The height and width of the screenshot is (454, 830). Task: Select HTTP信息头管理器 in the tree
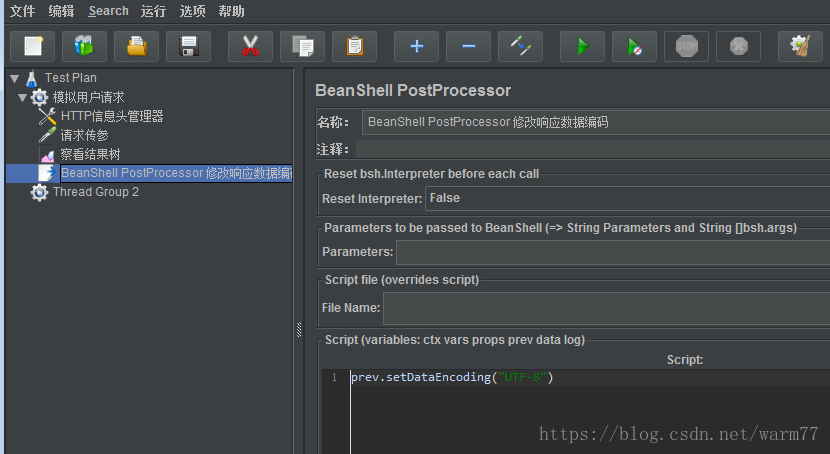click(112, 116)
